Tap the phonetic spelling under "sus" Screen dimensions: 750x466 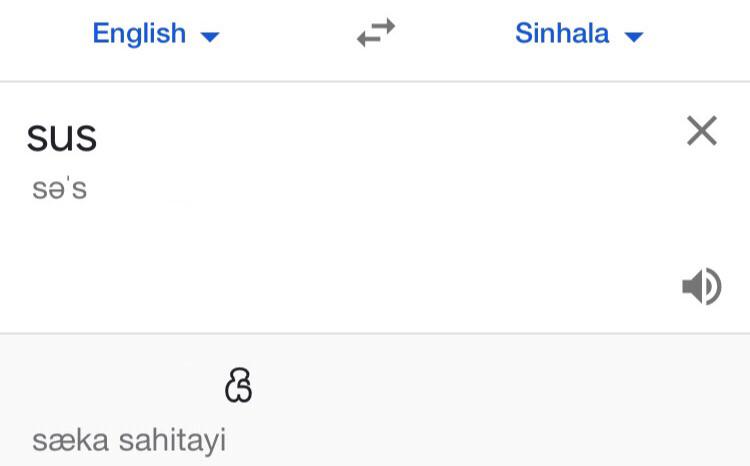[x=60, y=189]
